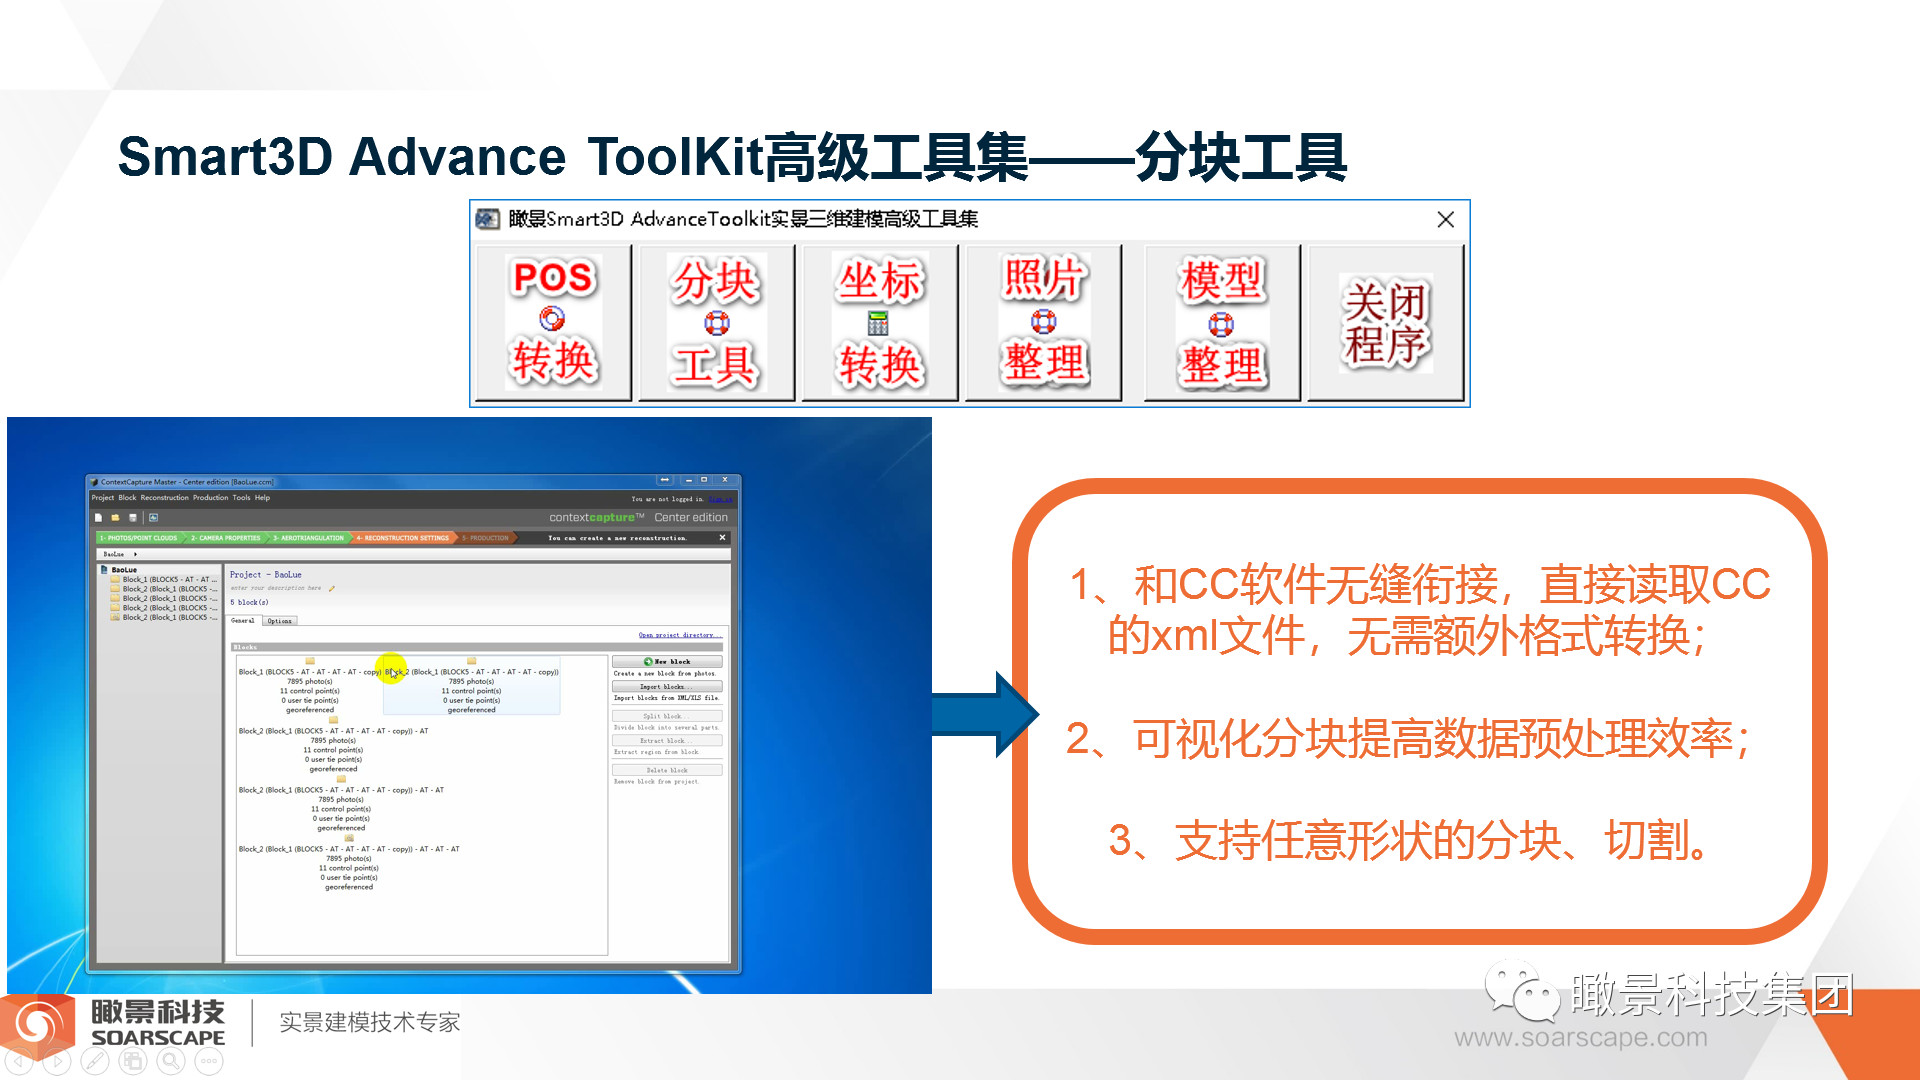Click the sign in link
The image size is (1920, 1080).
point(722,499)
